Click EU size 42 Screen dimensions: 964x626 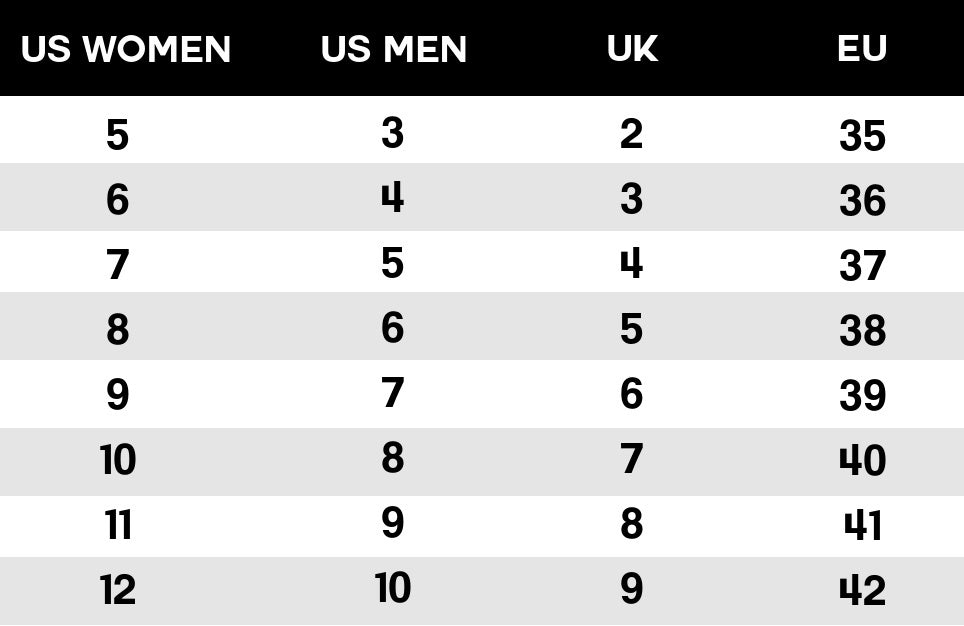862,591
